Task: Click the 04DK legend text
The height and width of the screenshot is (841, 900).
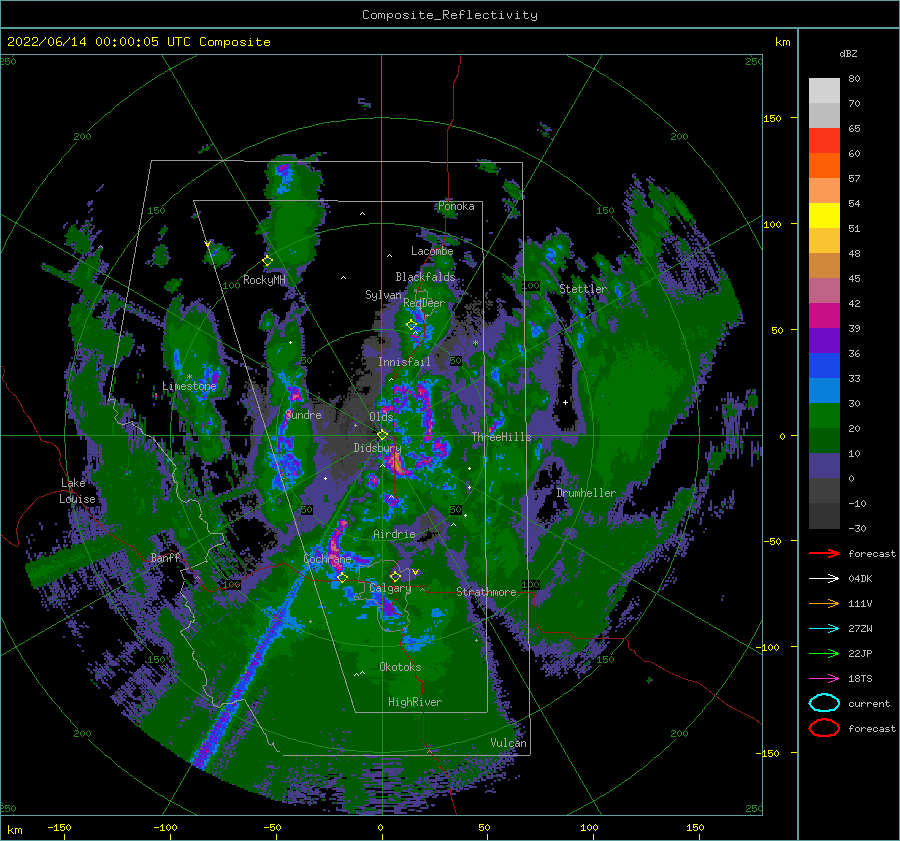Action: pos(860,579)
